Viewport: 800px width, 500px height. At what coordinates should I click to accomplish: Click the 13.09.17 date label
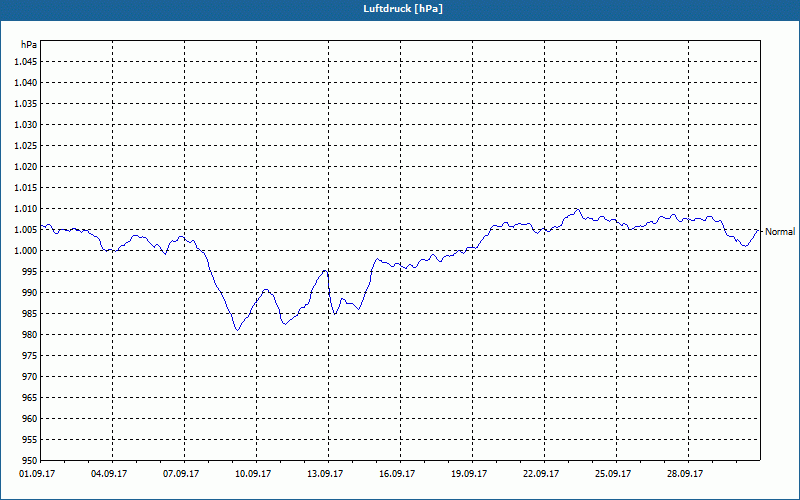pyautogui.click(x=325, y=474)
